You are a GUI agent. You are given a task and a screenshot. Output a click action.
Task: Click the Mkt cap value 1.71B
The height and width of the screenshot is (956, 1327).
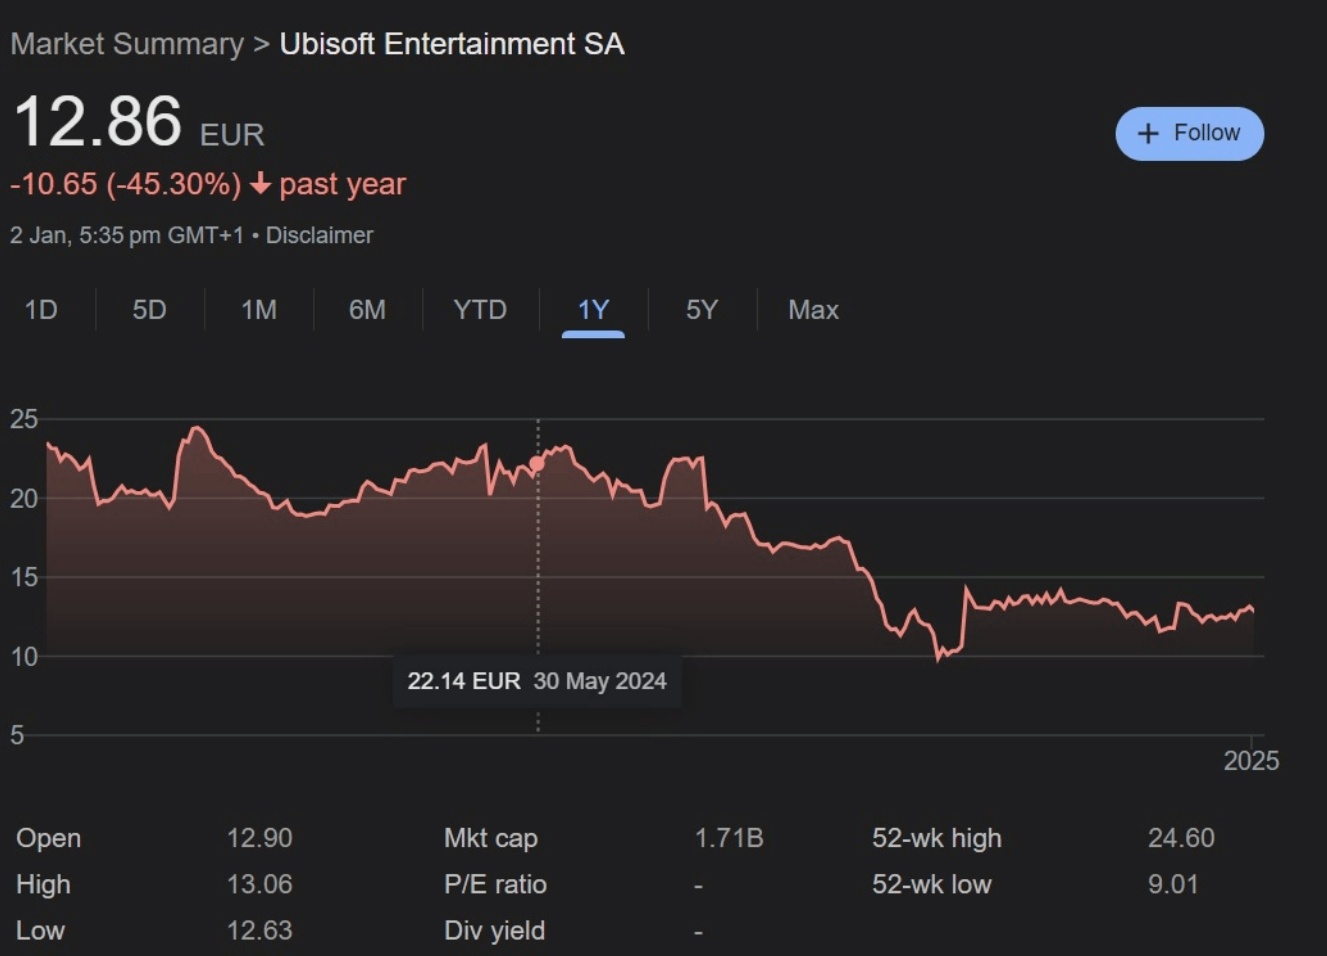pyautogui.click(x=729, y=838)
